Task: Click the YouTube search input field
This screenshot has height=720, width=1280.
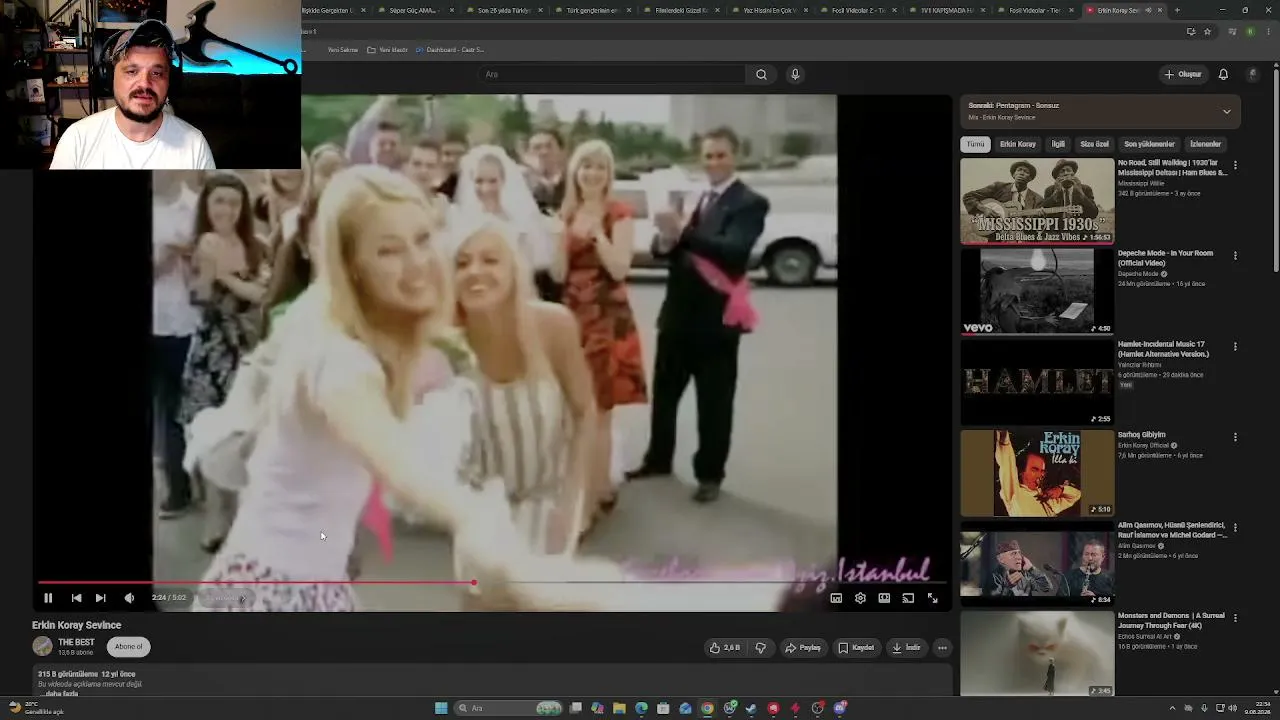Action: click(612, 74)
